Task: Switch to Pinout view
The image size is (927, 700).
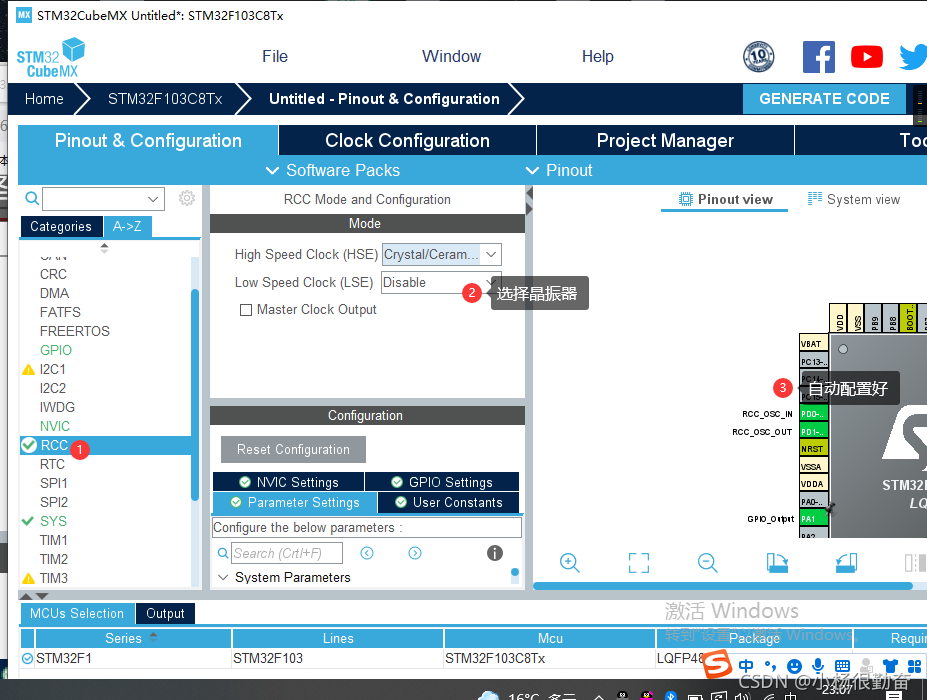Action: pyautogui.click(x=725, y=199)
